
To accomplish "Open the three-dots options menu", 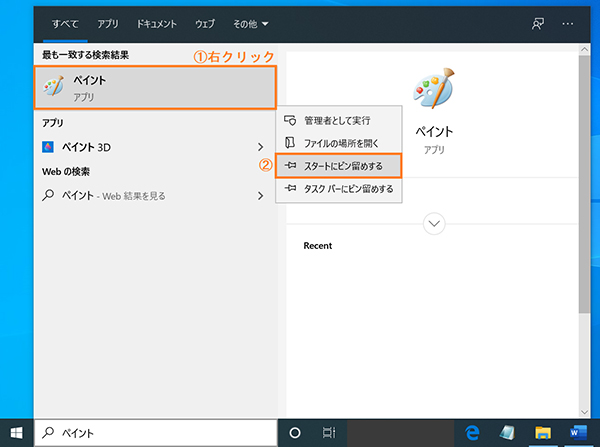I will click(x=568, y=24).
